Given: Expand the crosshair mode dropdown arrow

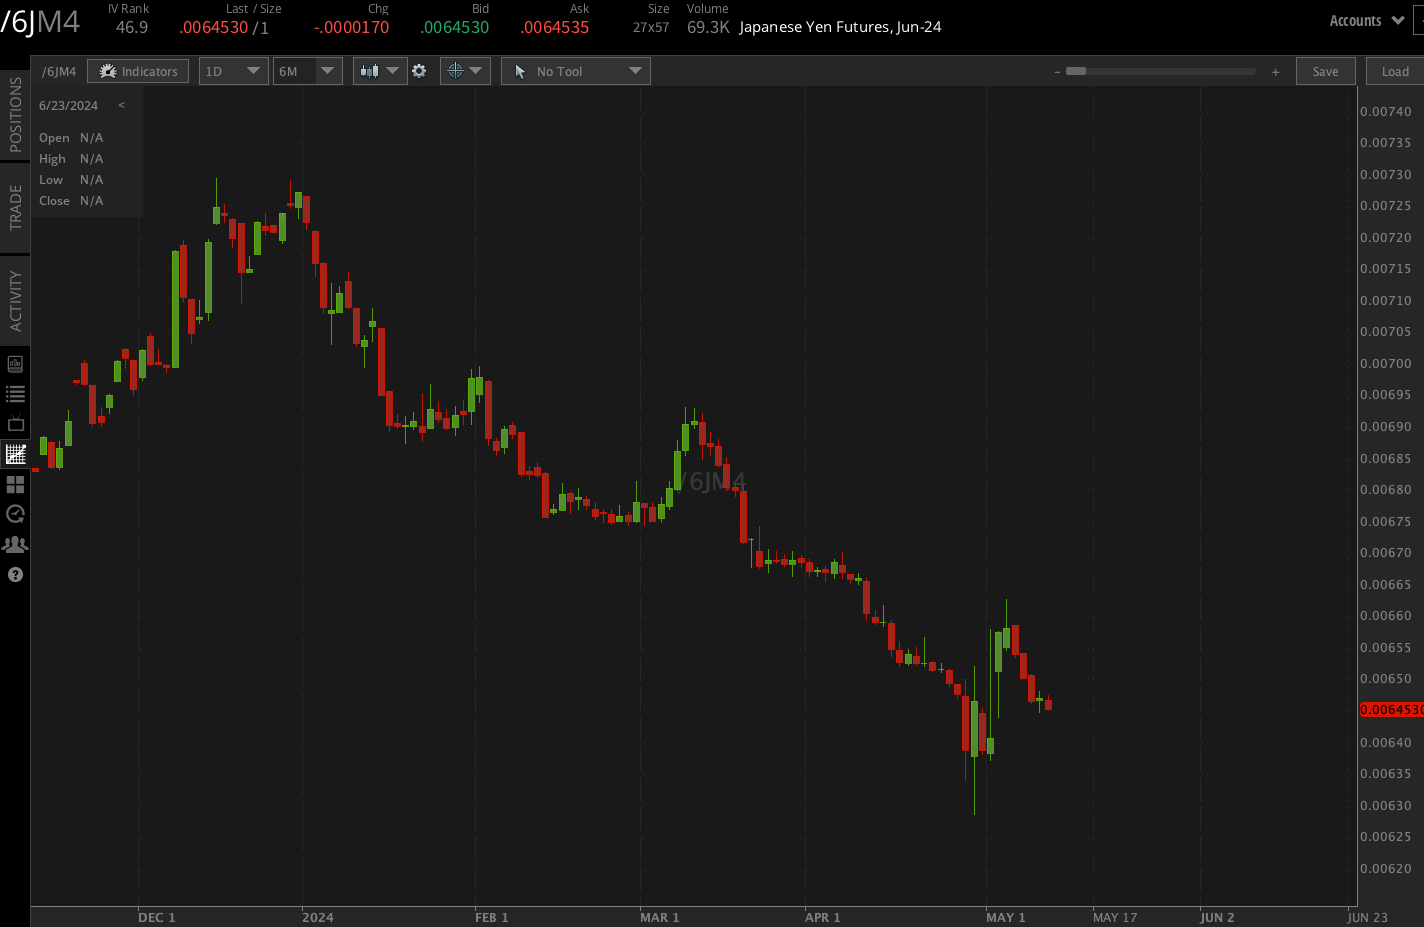Looking at the screenshot, I should pyautogui.click(x=476, y=71).
